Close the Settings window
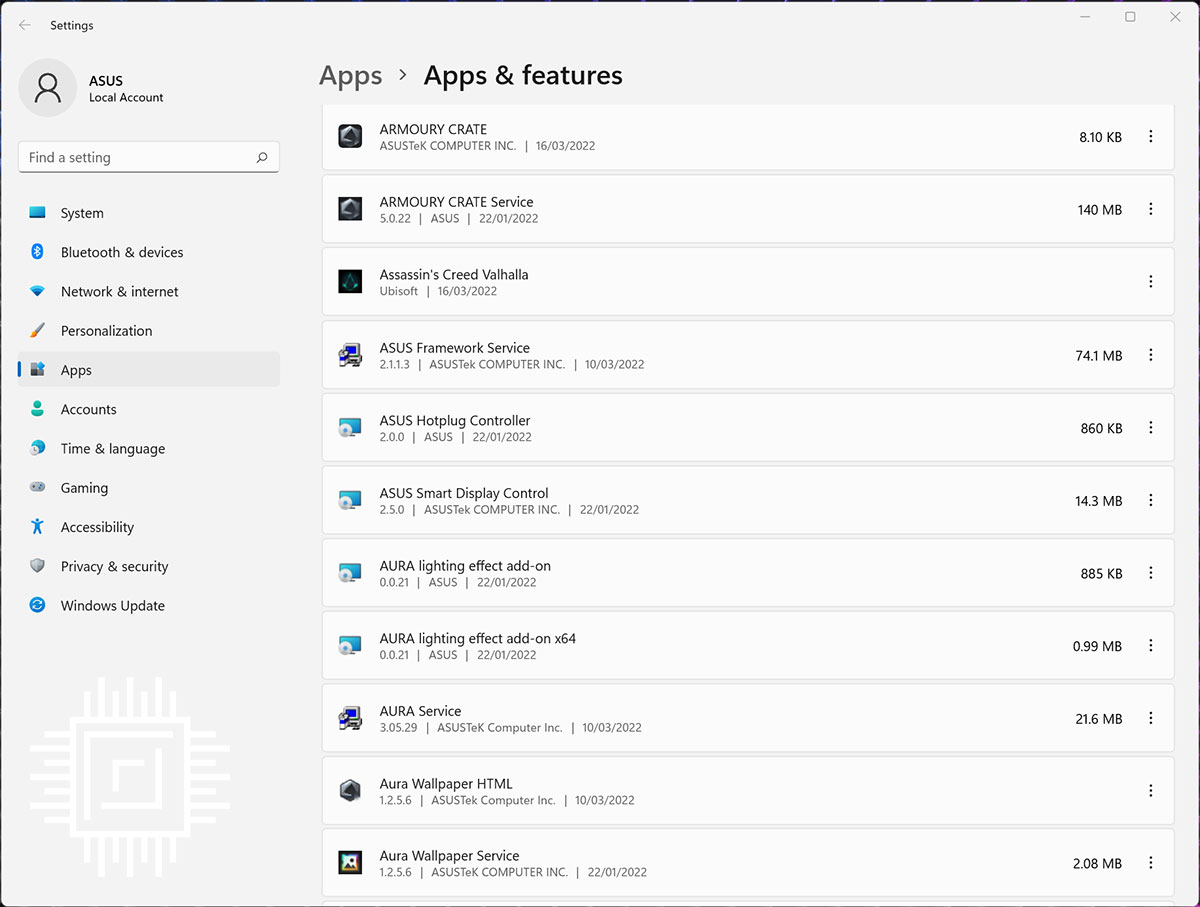 coord(1176,17)
